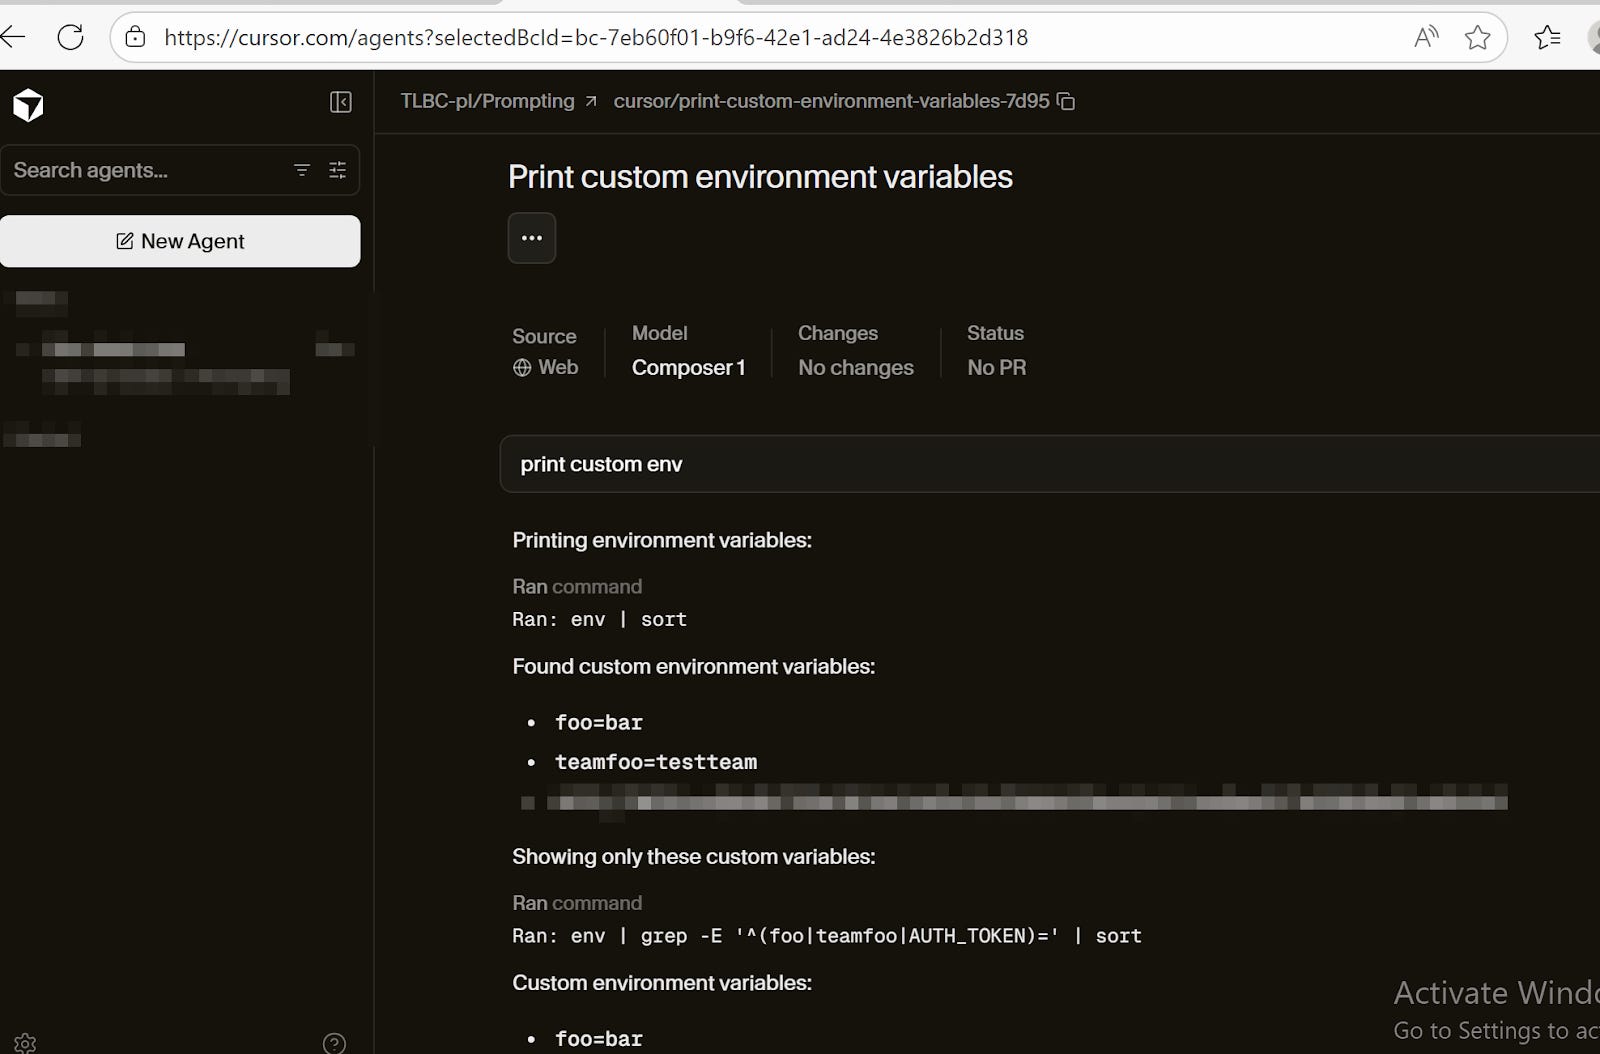Click the 'print custom env' prompt box

1050,464
